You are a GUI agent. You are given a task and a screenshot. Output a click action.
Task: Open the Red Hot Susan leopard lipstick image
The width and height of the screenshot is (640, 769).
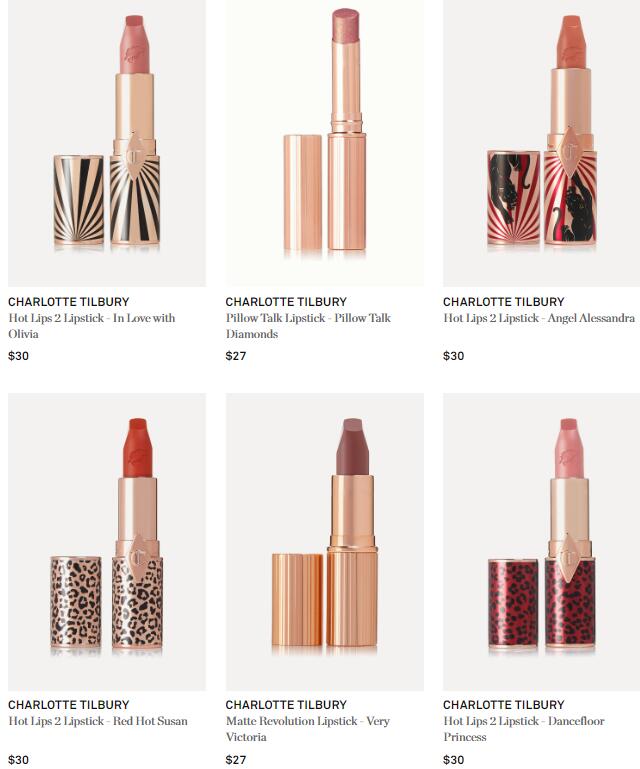(x=107, y=541)
